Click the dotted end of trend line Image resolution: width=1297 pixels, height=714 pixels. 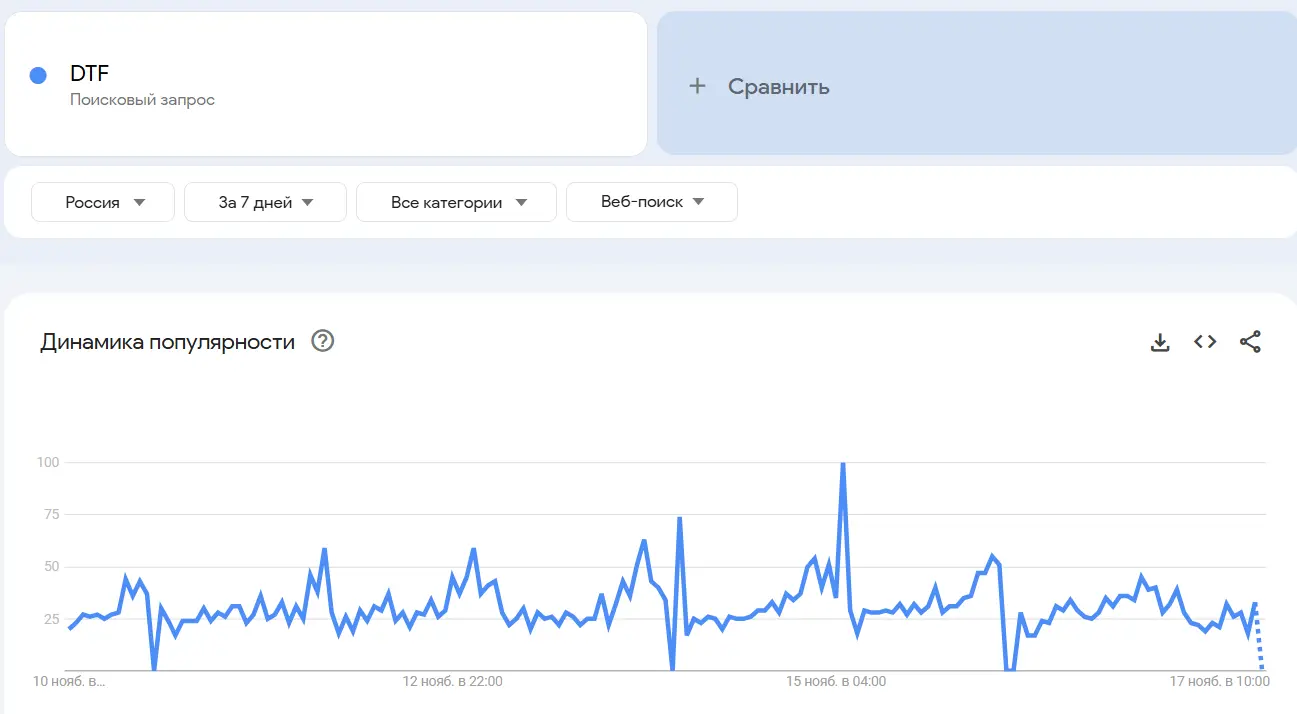coord(1259,637)
